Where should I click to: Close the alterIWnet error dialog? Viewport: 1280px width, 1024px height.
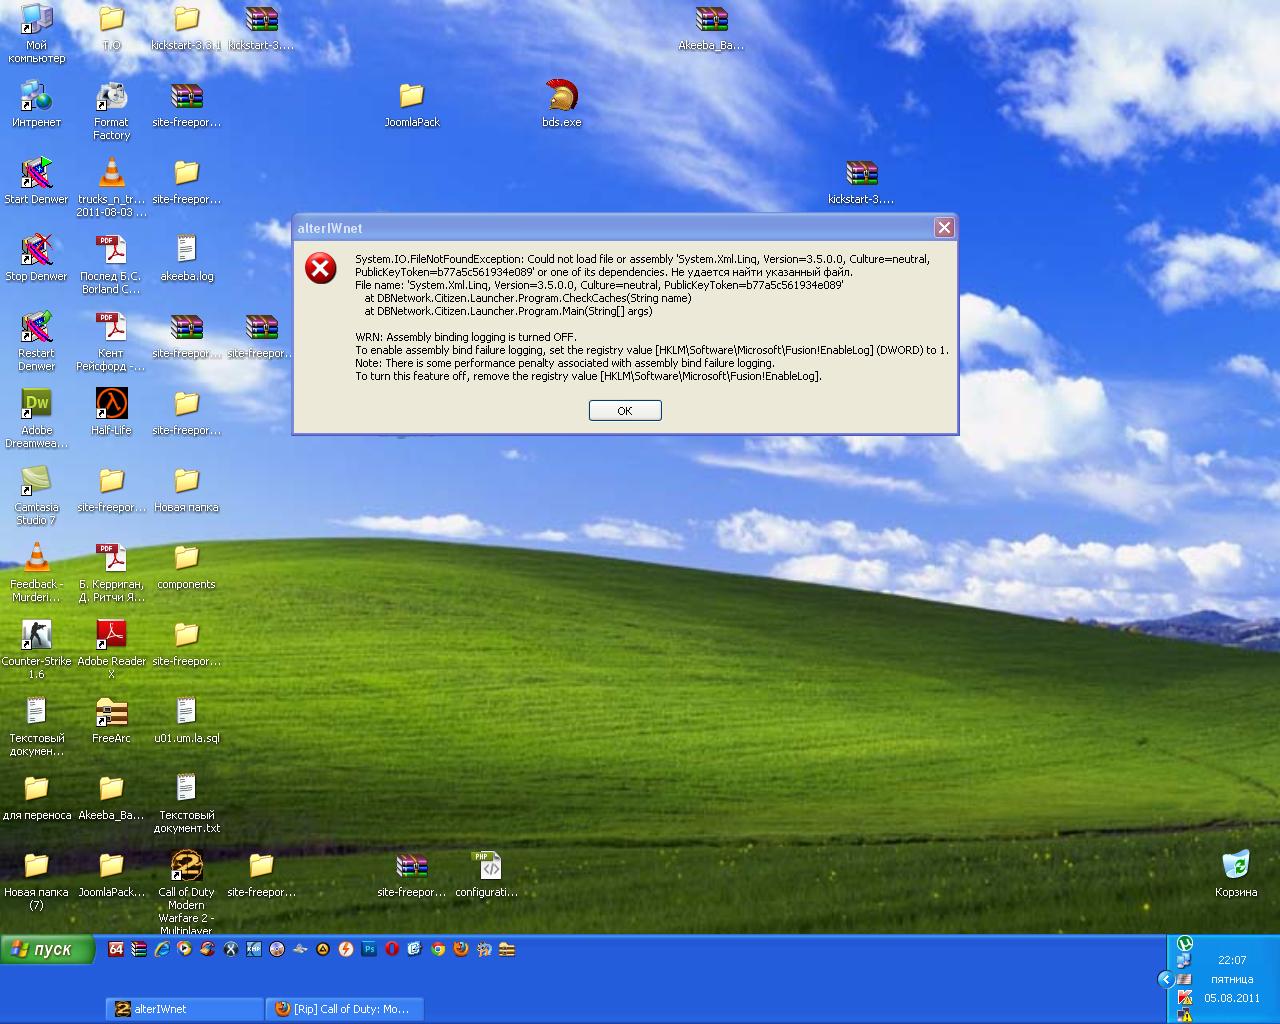pyautogui.click(x=943, y=228)
